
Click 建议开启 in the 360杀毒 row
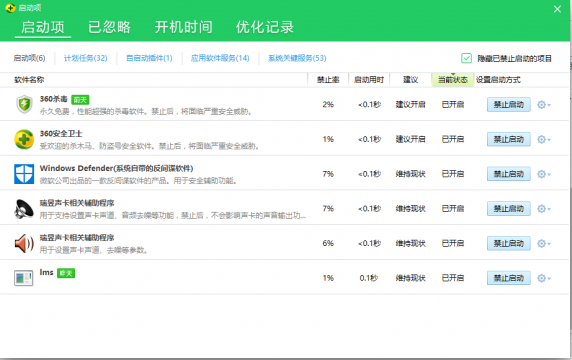point(410,105)
